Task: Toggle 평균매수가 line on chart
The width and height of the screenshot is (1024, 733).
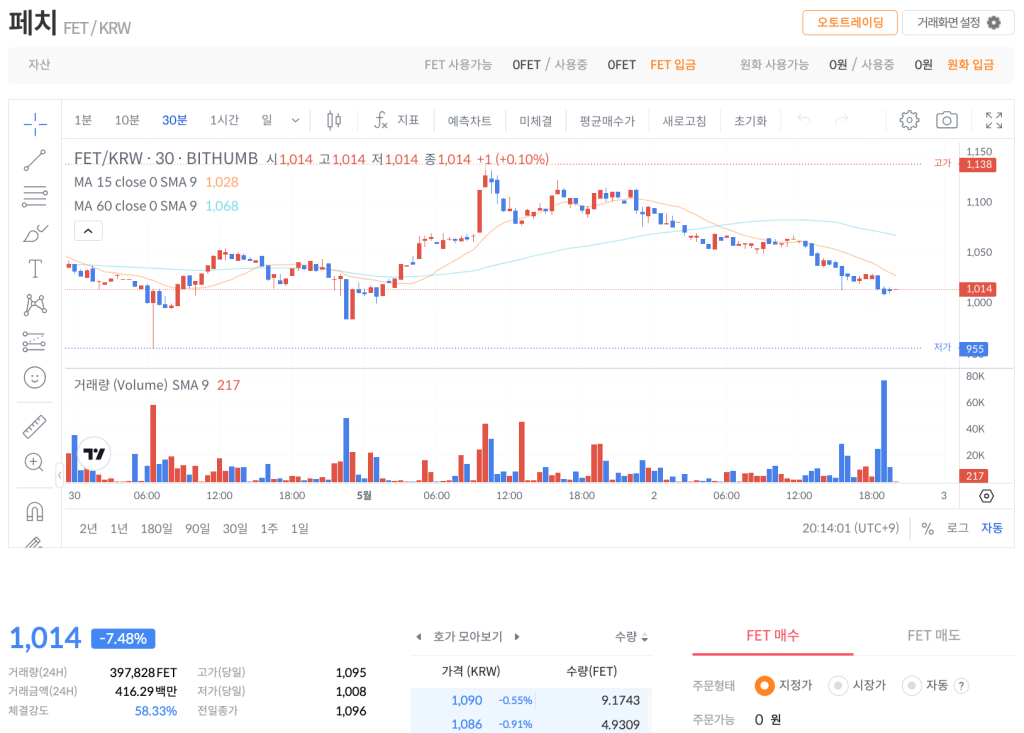Action: point(607,121)
